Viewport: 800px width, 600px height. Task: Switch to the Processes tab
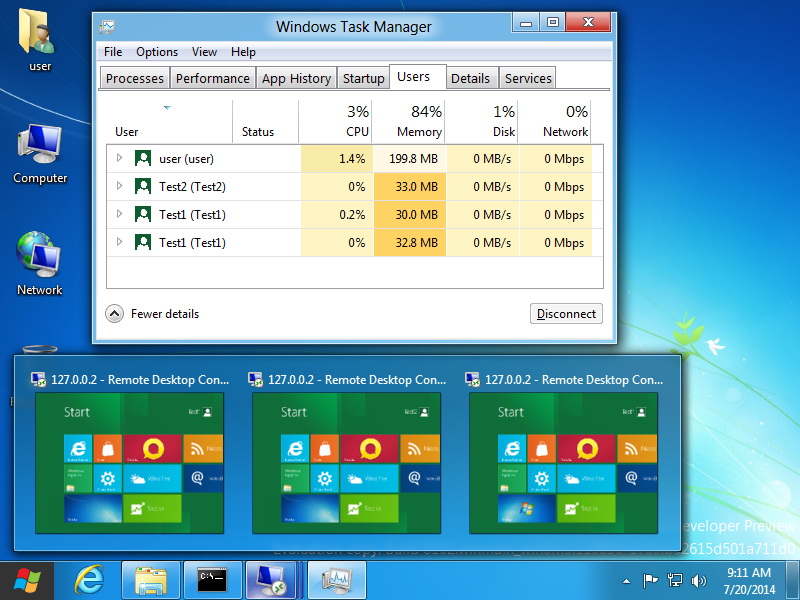(x=135, y=78)
